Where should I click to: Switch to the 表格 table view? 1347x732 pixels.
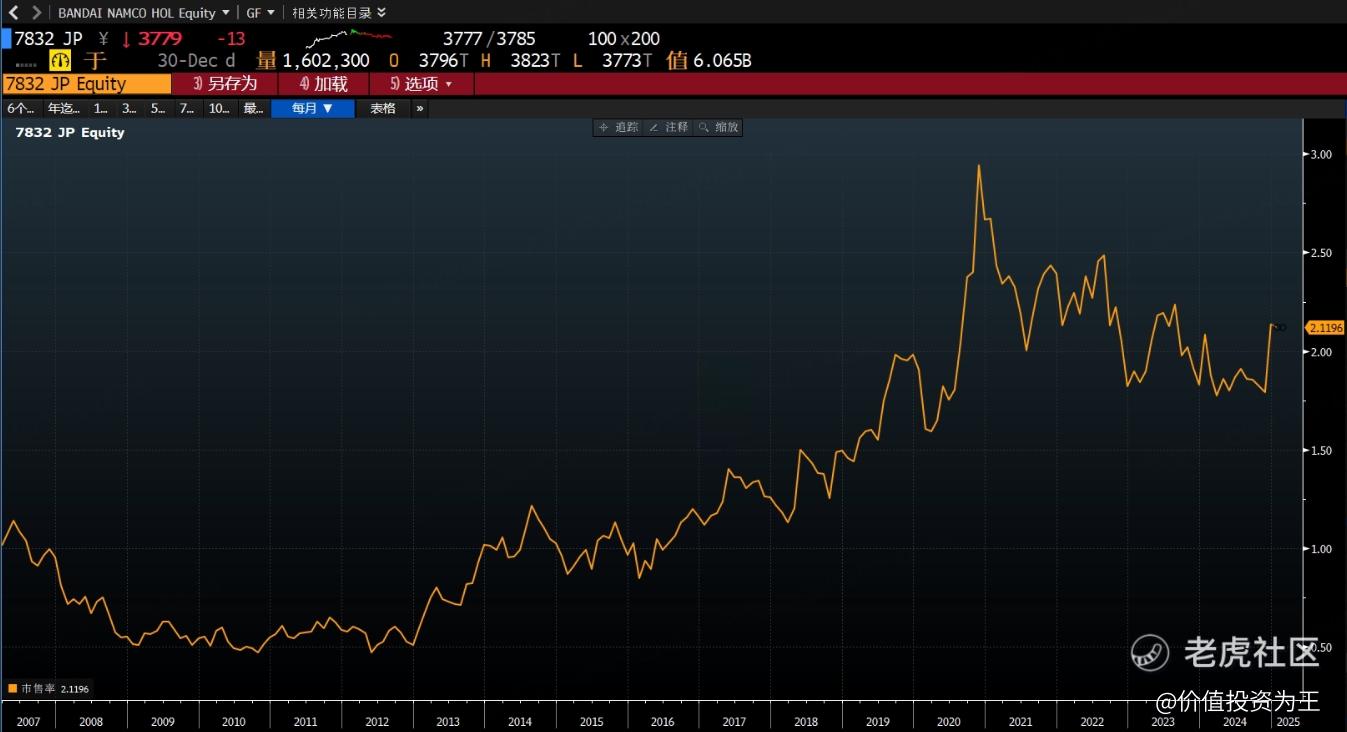[x=383, y=108]
